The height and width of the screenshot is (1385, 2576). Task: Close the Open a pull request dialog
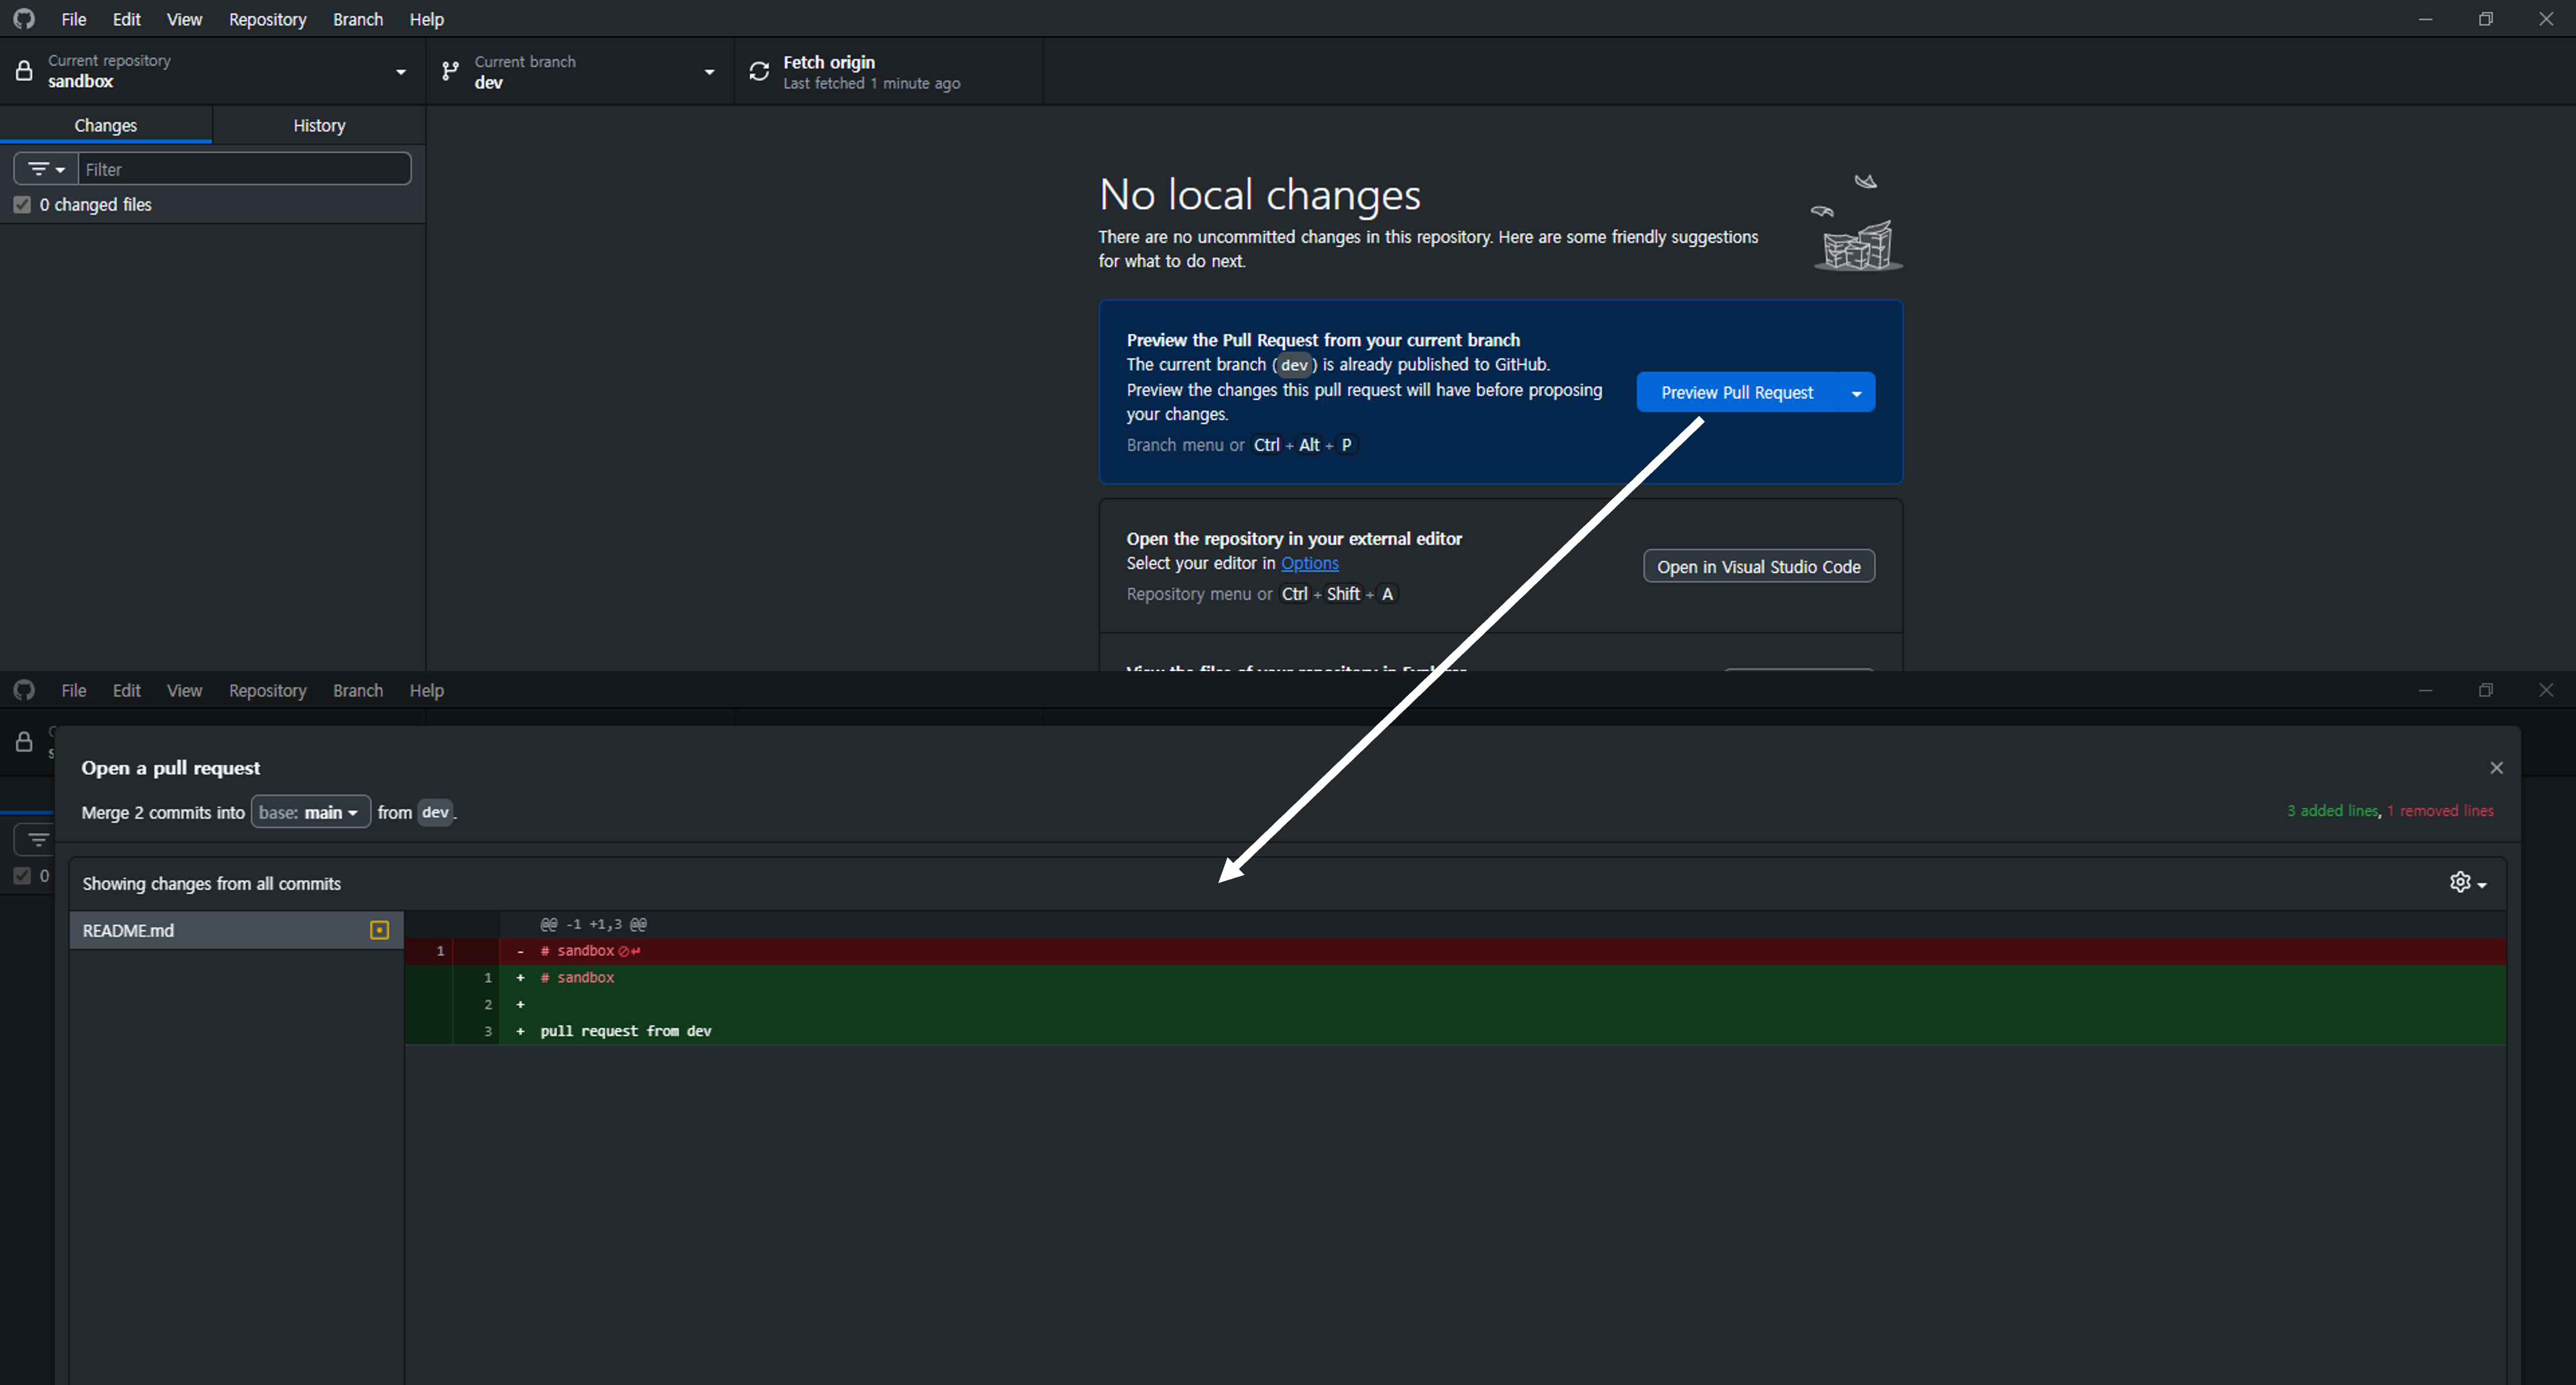pos(2496,767)
